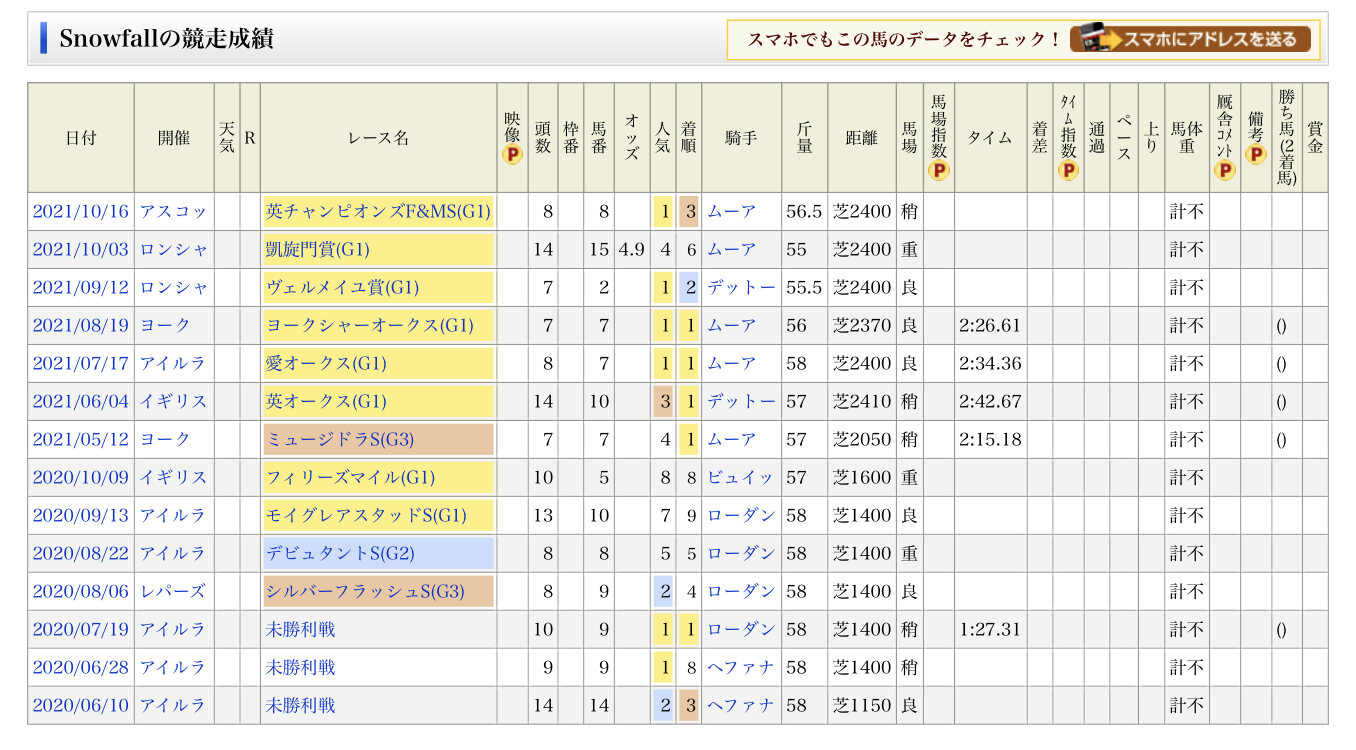Open ミュージドラS(G3) race link
1356x750 pixels.
pos(340,440)
